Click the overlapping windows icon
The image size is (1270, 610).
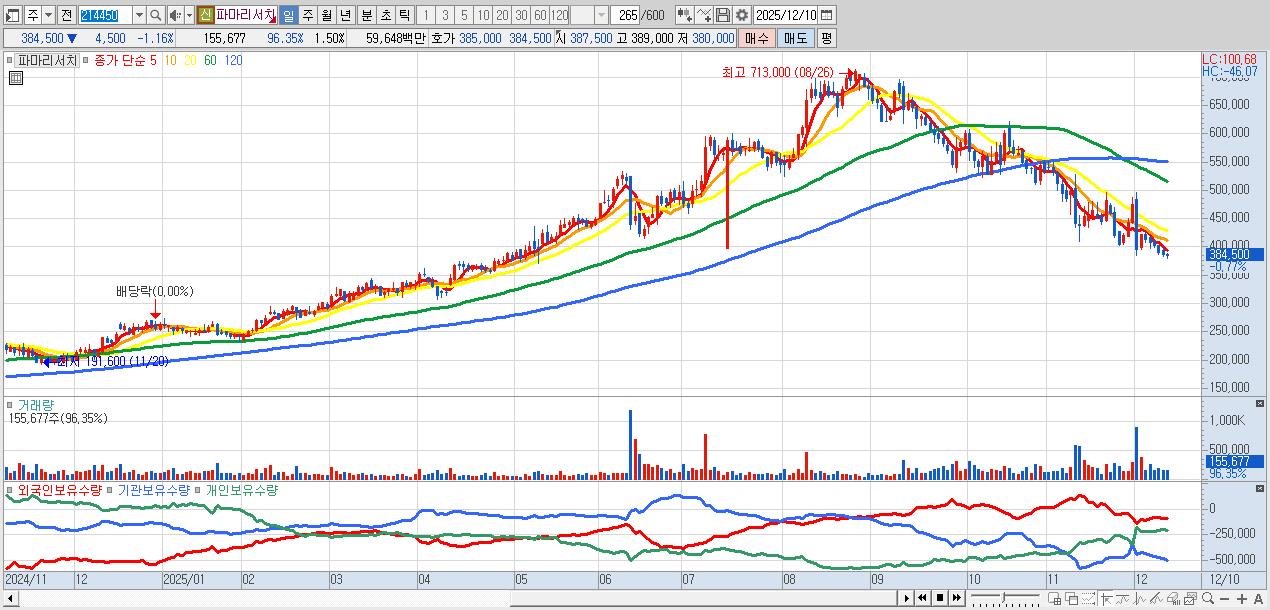1071,598
